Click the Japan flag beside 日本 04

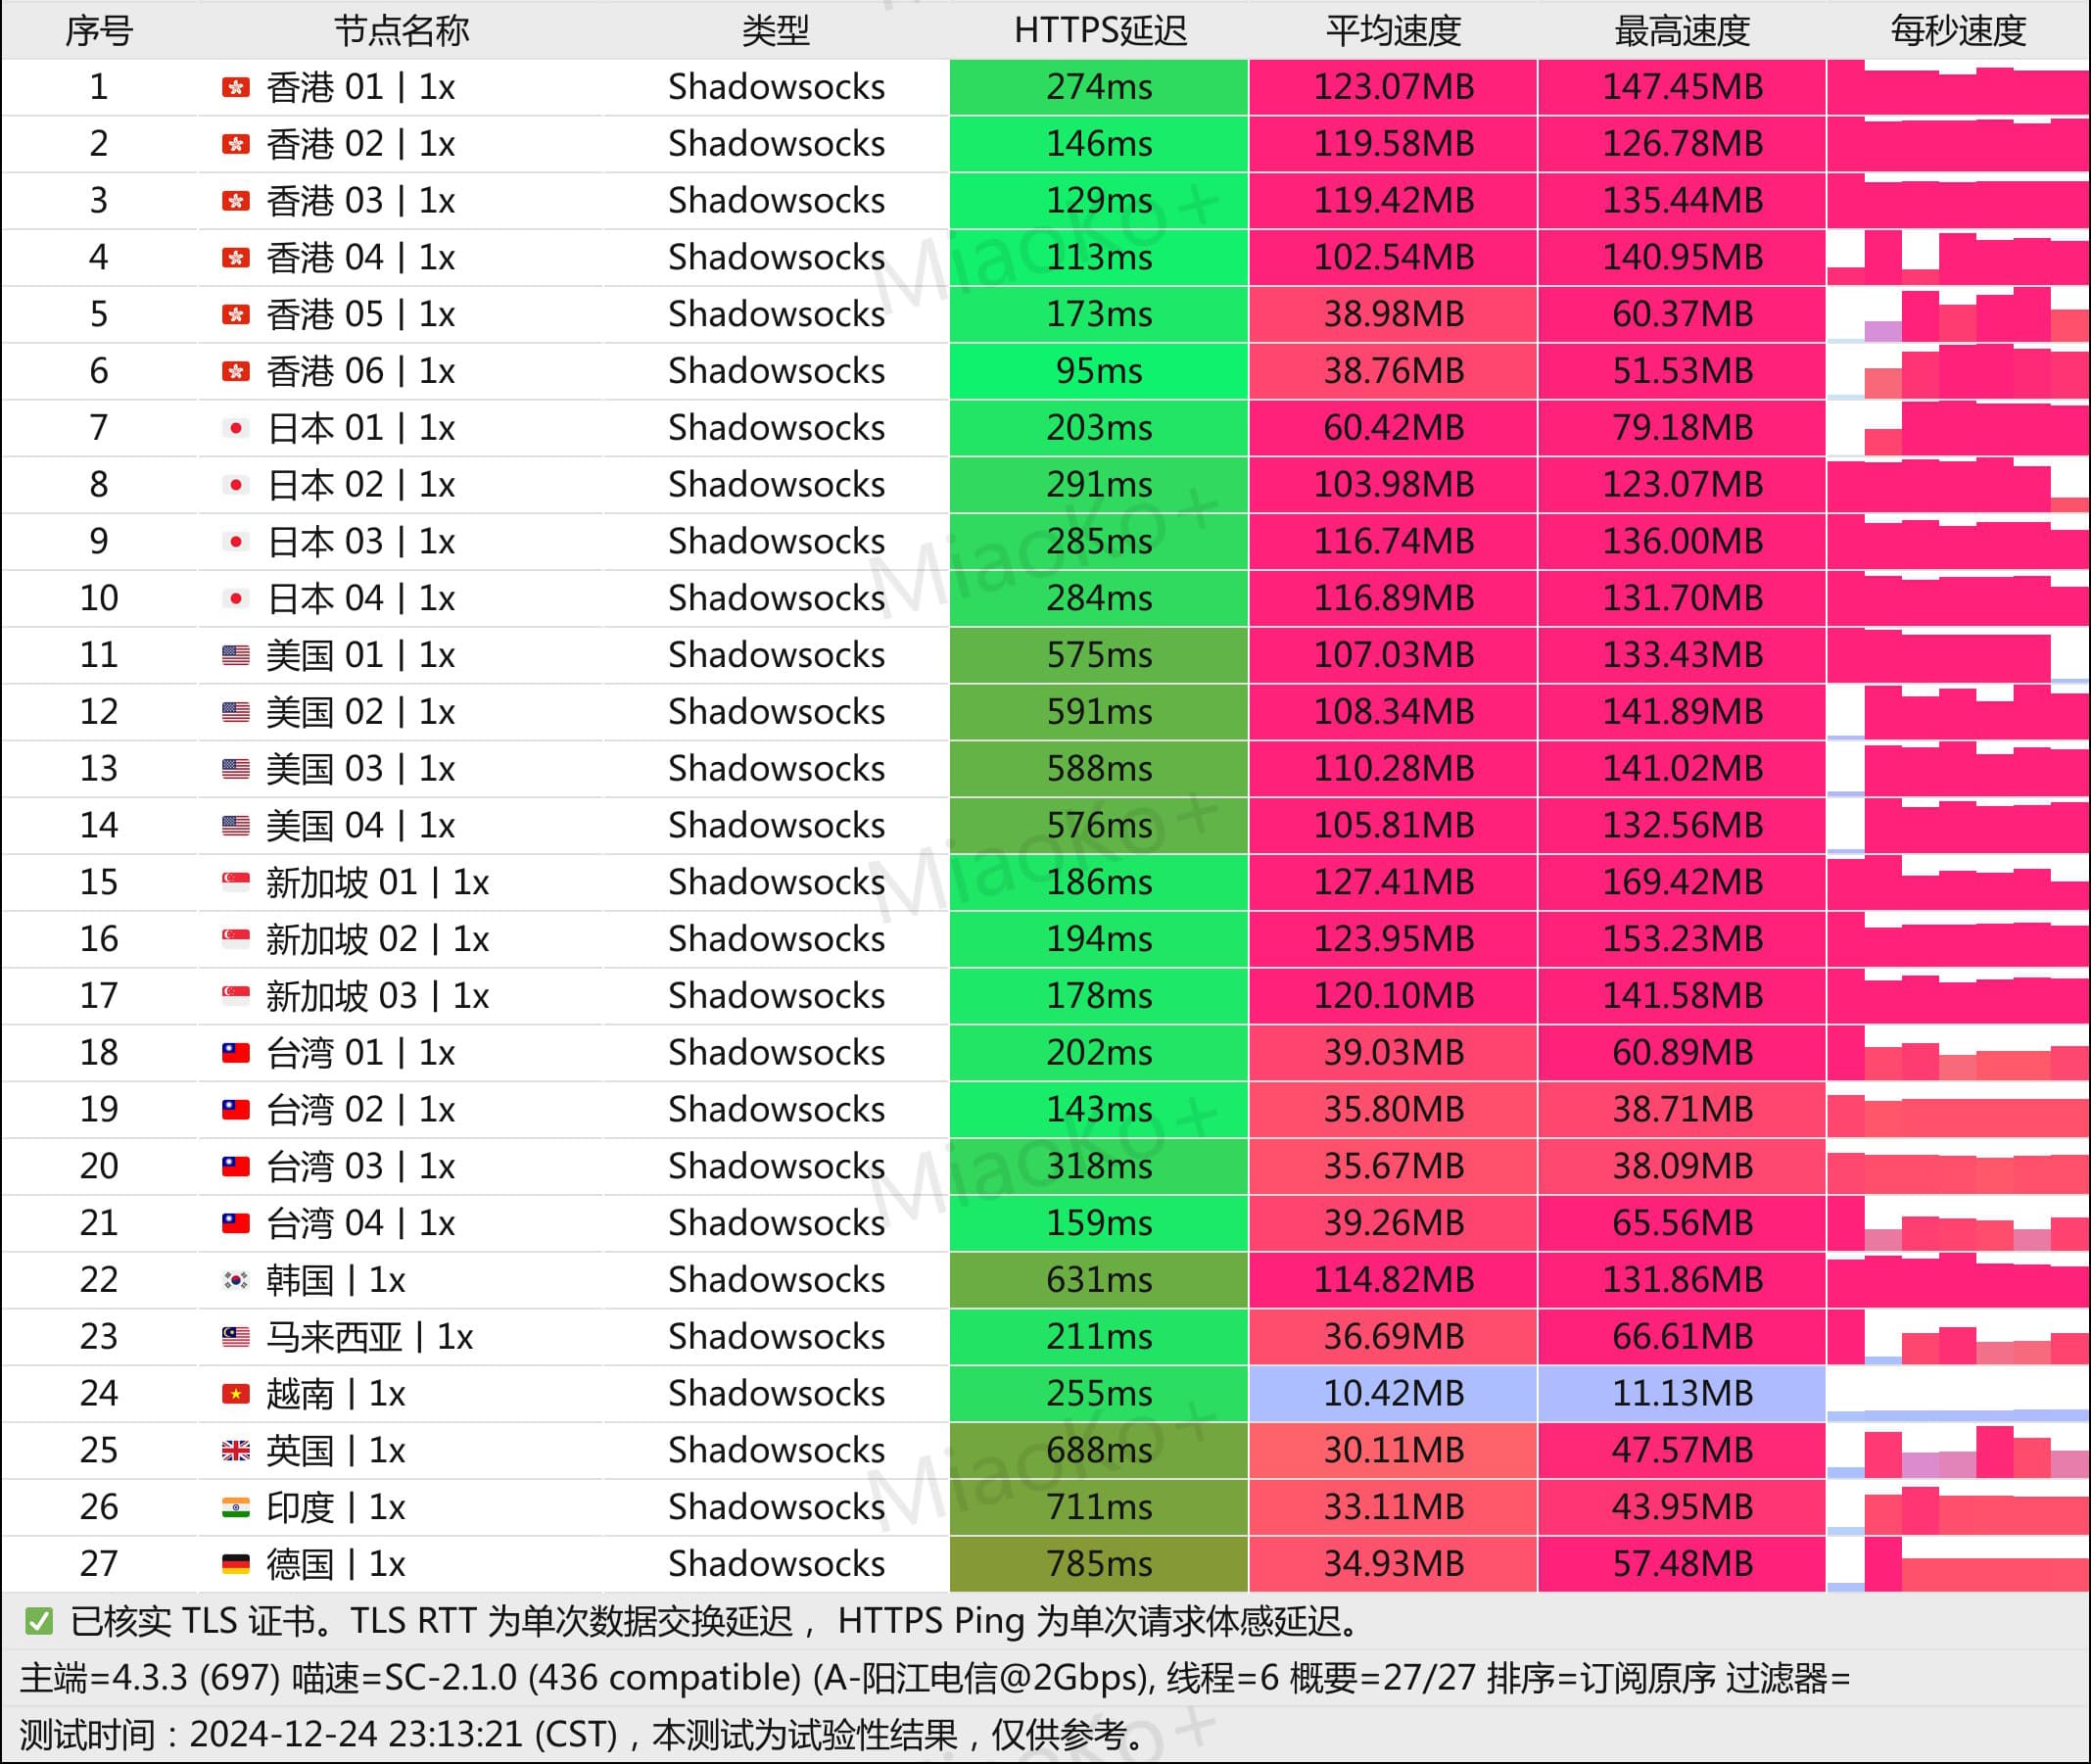(x=235, y=598)
